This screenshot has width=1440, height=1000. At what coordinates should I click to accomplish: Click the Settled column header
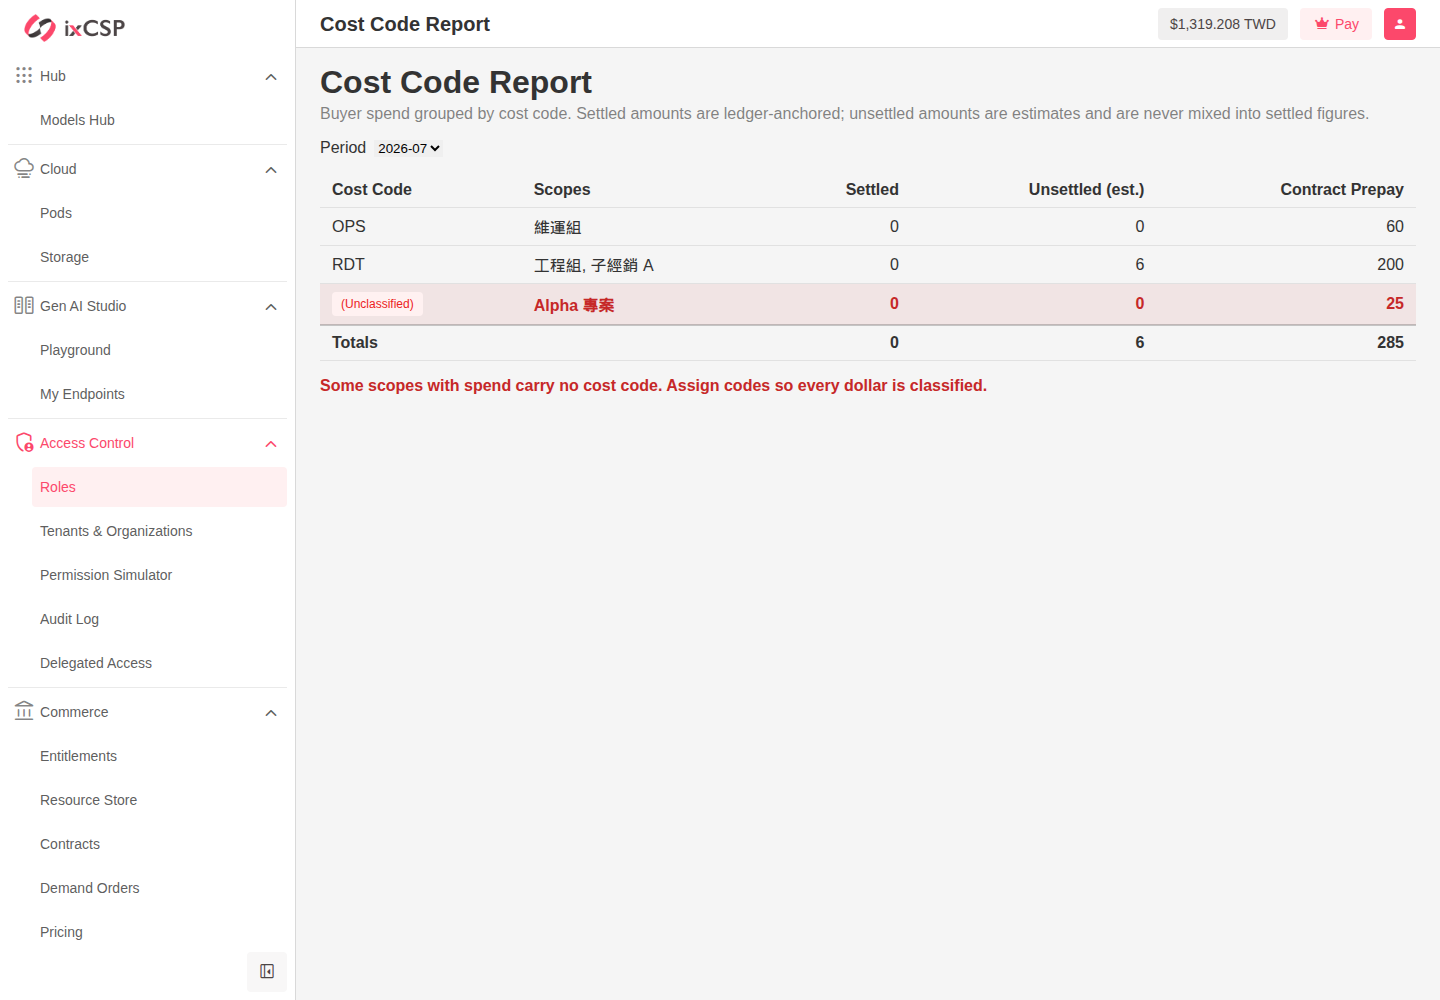click(x=872, y=189)
